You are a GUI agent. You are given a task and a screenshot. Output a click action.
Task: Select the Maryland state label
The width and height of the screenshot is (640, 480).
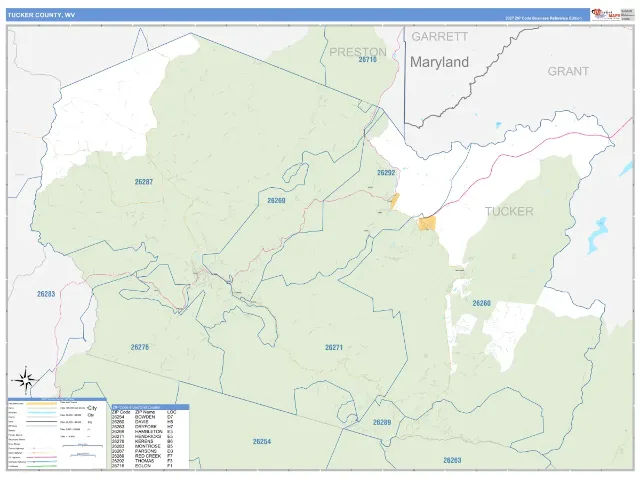(439, 62)
